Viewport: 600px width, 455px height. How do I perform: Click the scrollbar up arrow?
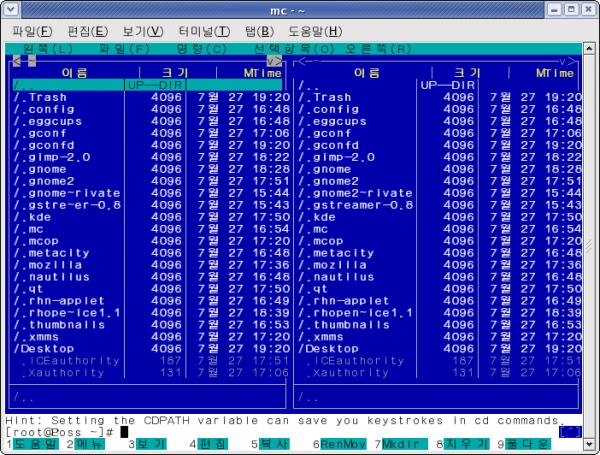point(589,49)
